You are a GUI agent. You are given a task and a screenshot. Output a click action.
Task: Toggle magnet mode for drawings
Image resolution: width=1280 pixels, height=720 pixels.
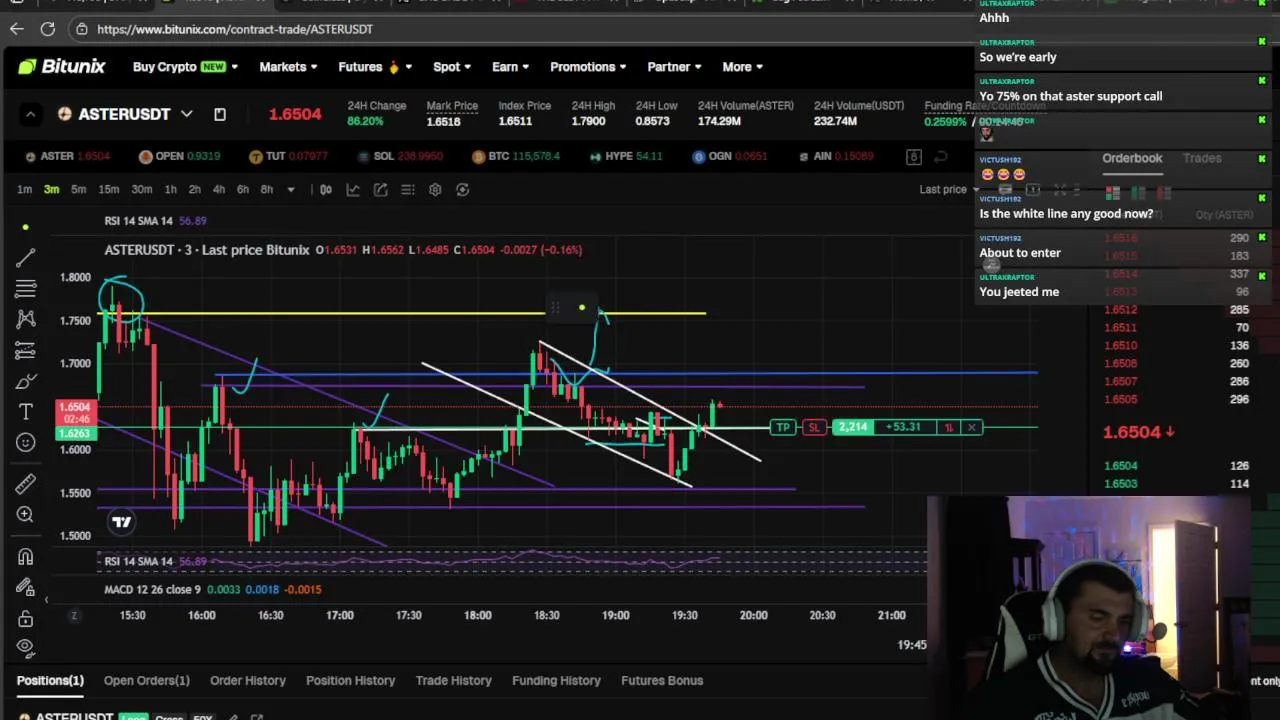(26, 557)
